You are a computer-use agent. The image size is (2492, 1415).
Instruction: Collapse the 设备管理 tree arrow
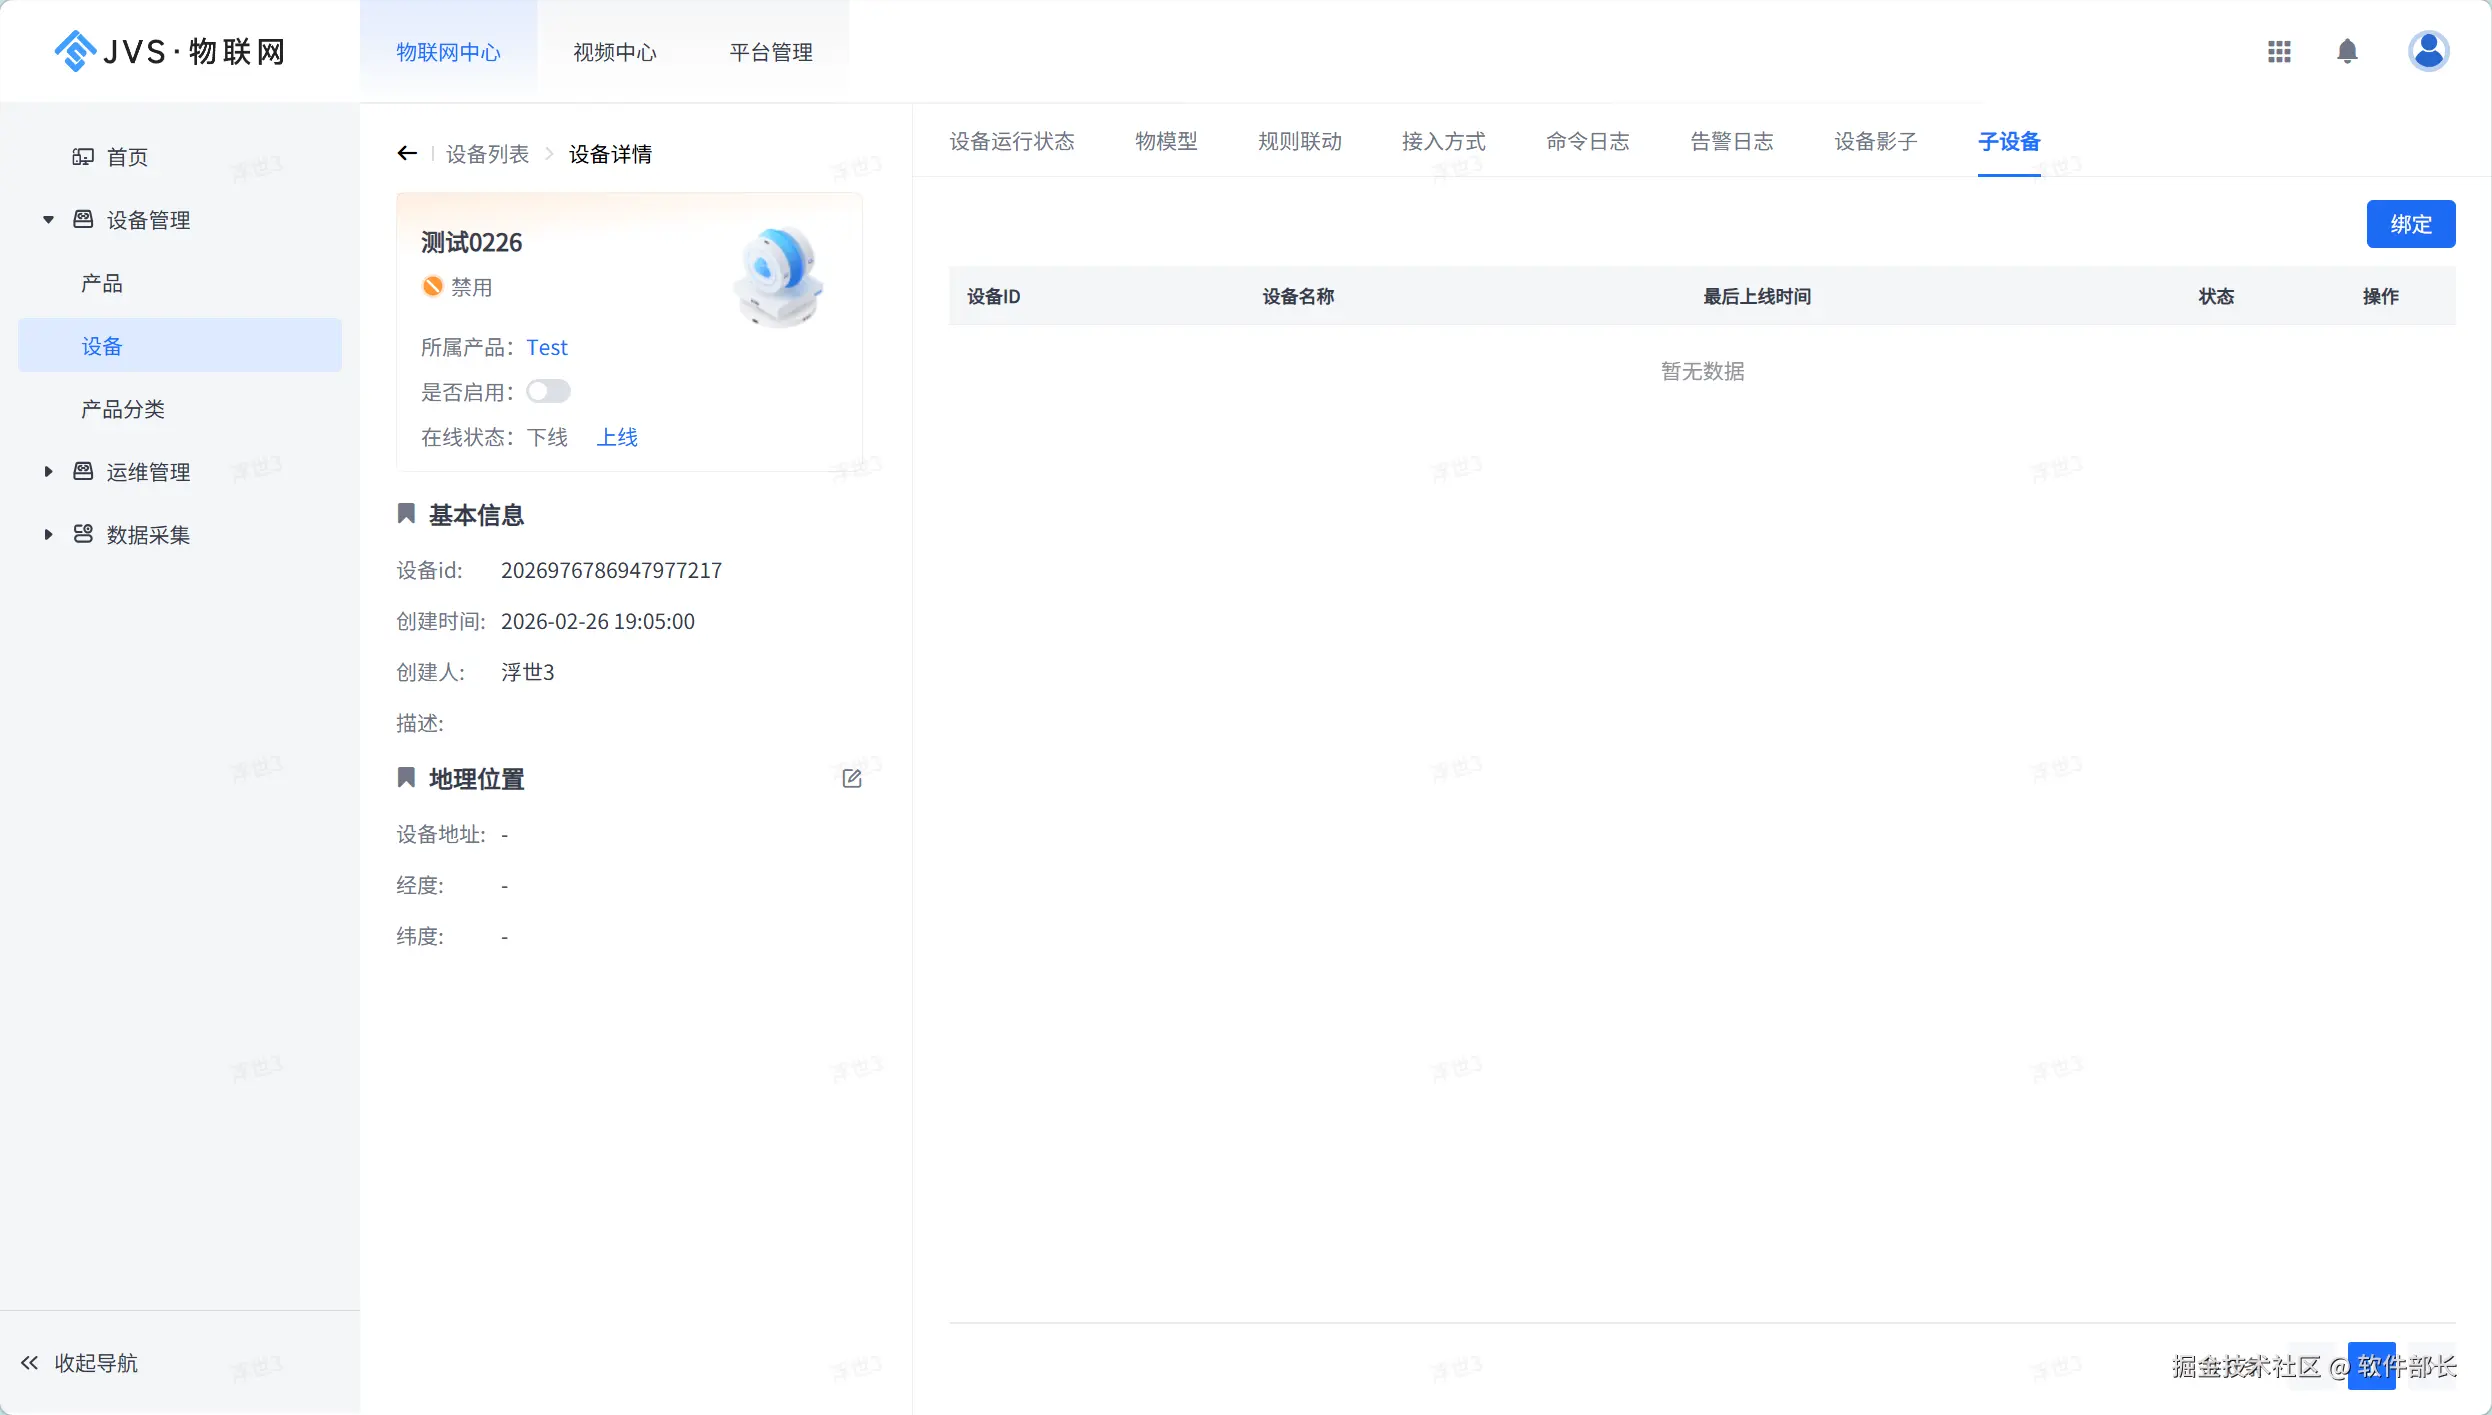tap(48, 220)
